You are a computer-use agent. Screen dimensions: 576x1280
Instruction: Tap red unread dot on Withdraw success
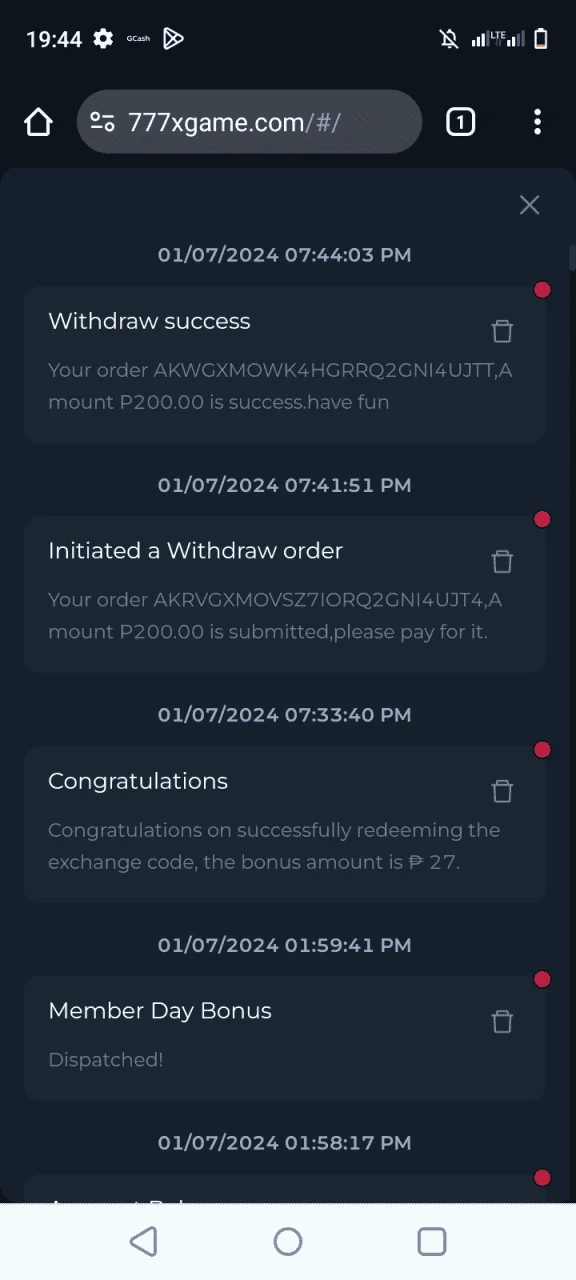[x=542, y=290]
